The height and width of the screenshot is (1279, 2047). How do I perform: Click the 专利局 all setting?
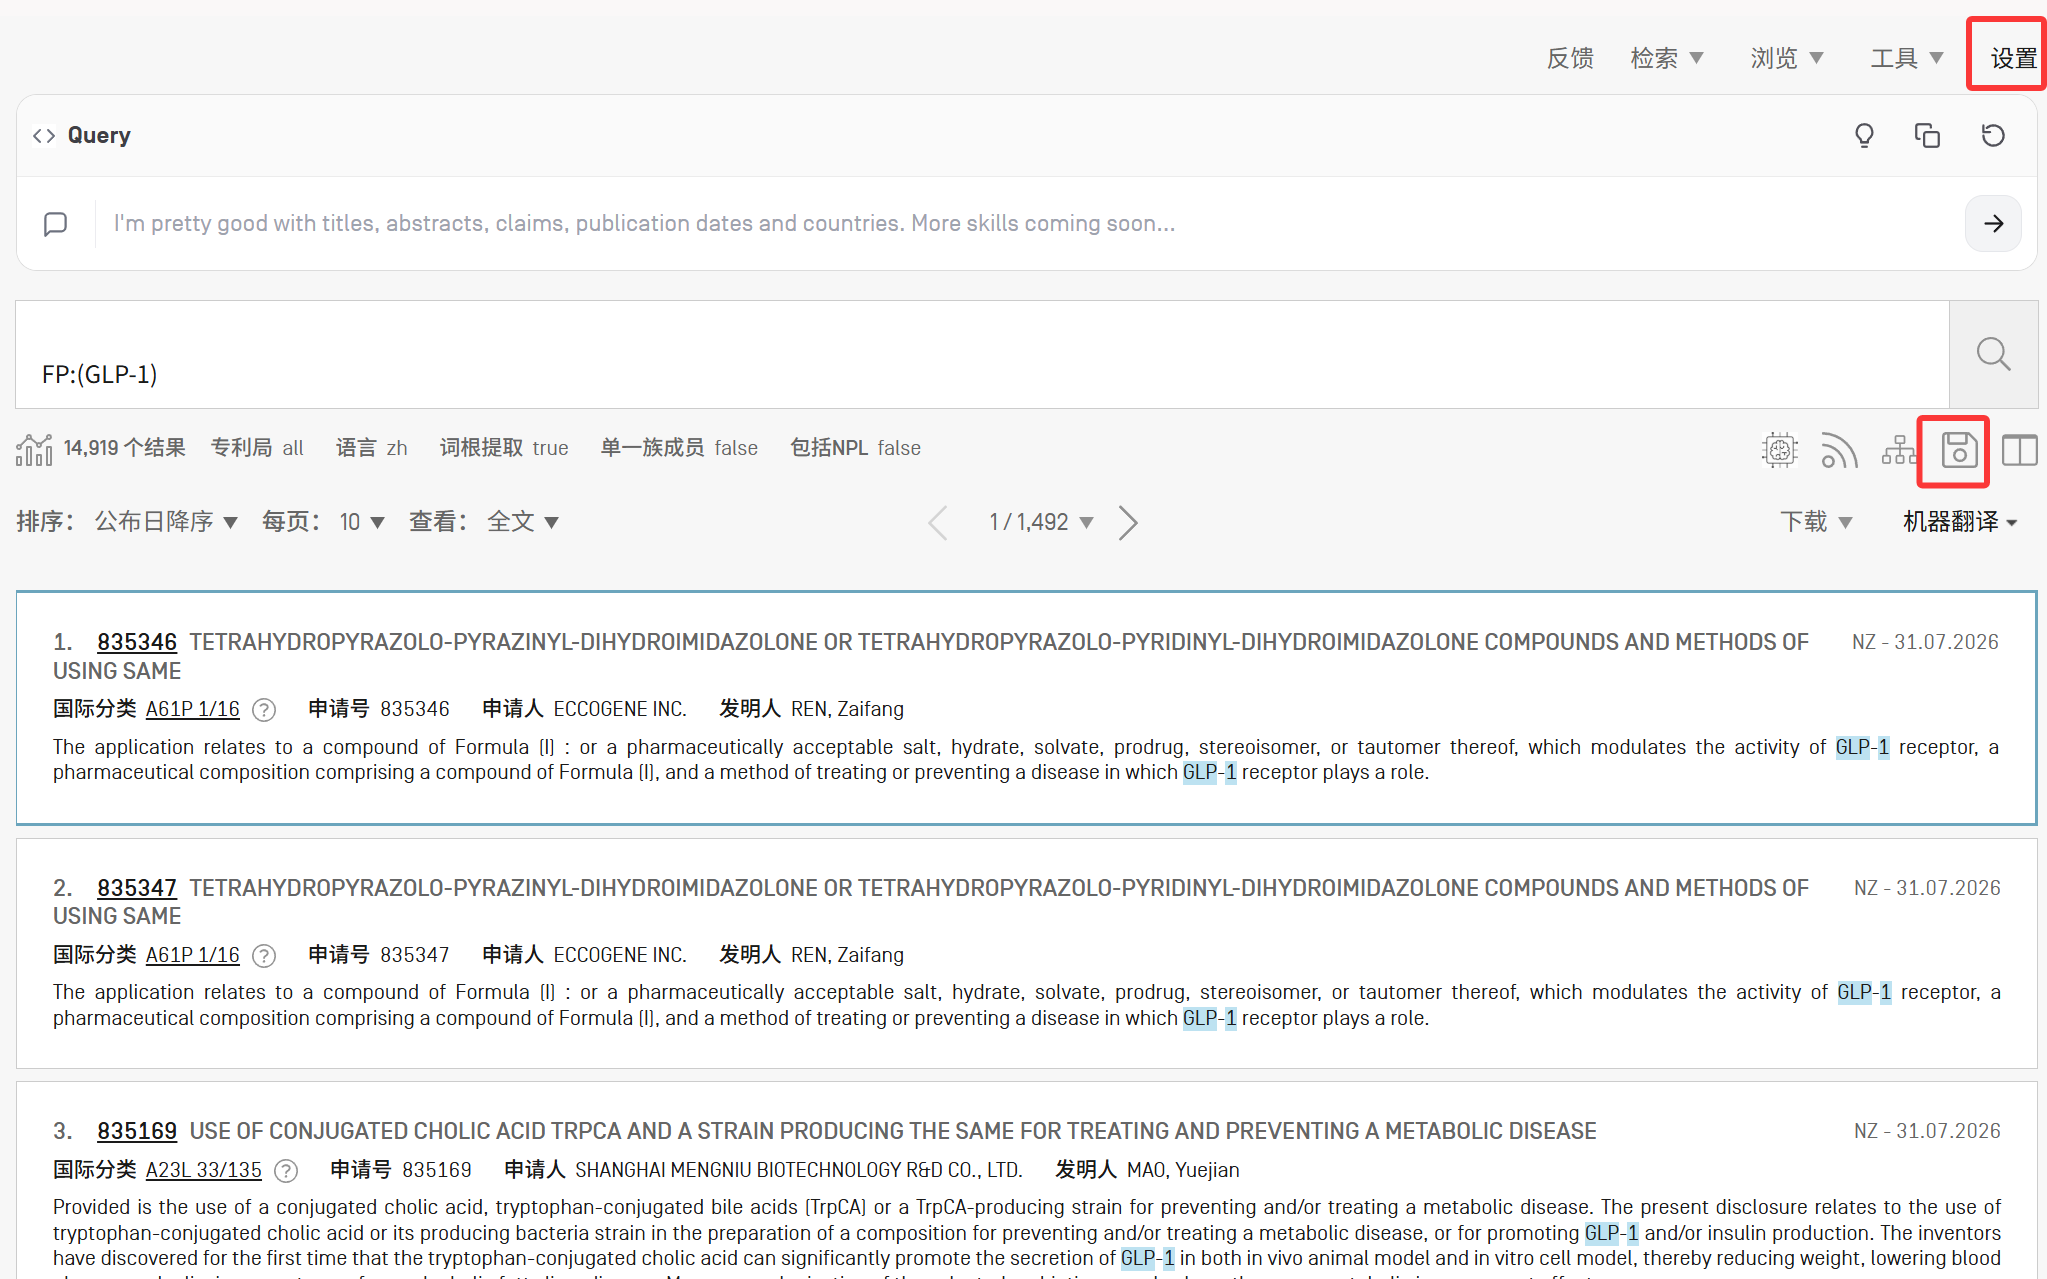(x=257, y=448)
